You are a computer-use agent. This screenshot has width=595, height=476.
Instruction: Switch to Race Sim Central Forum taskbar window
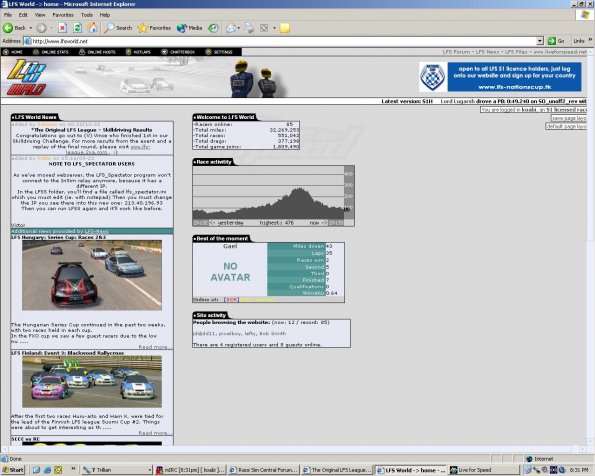(x=264, y=470)
